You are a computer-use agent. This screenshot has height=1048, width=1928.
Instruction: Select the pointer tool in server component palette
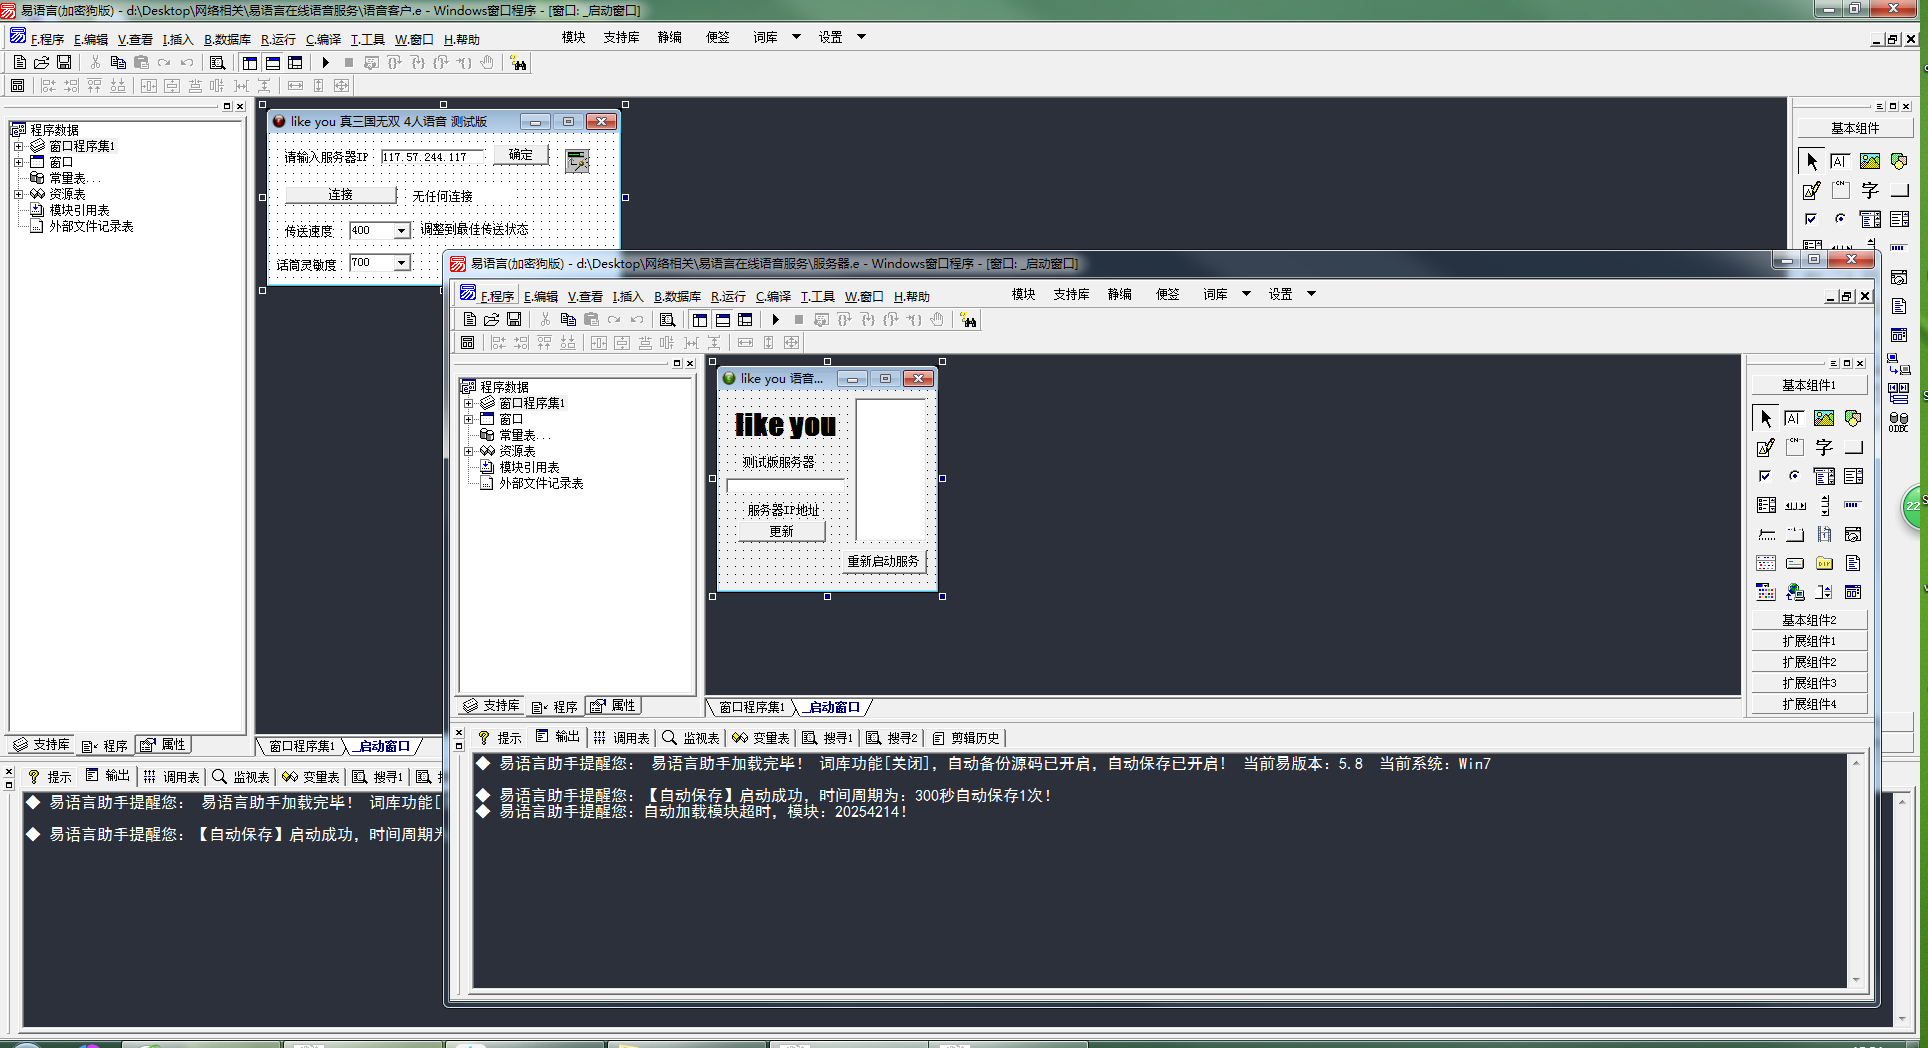[1766, 419]
